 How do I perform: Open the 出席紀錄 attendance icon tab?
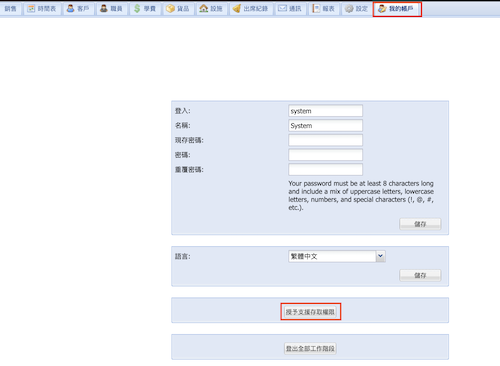pyautogui.click(x=251, y=9)
